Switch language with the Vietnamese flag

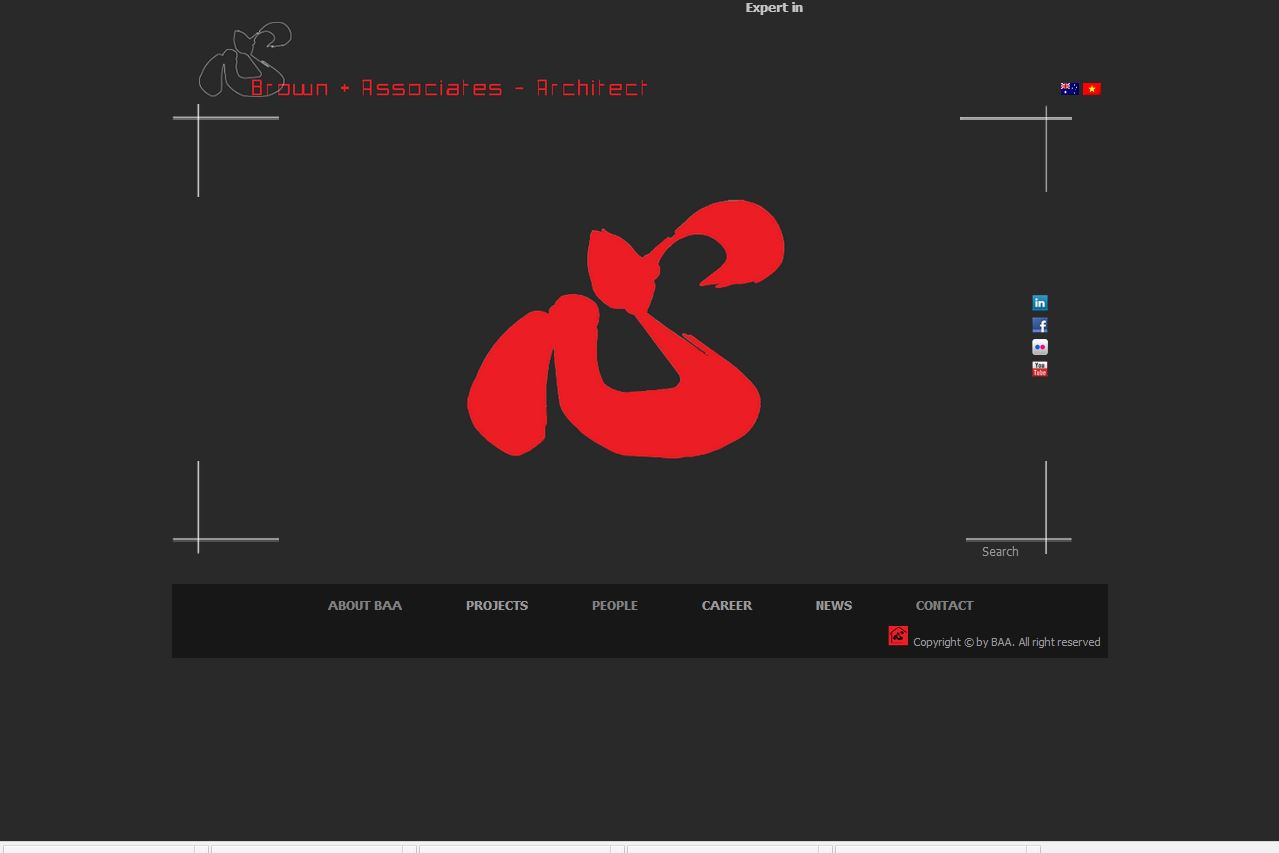coord(1092,88)
